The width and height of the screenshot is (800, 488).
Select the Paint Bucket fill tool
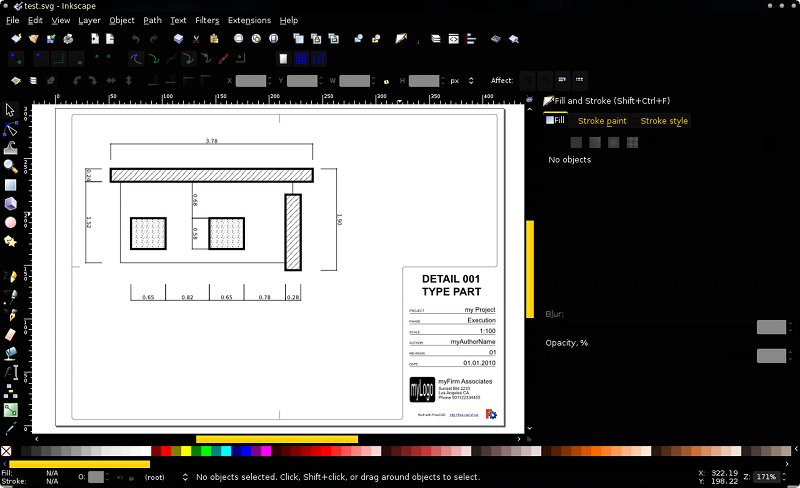(x=10, y=352)
